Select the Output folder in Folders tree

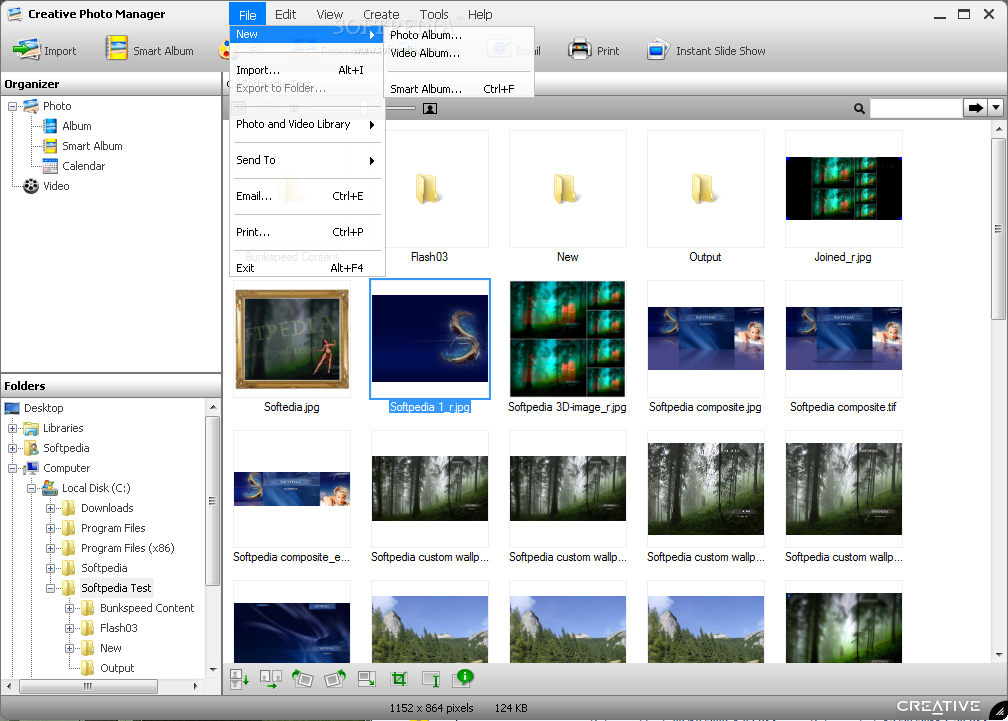pyautogui.click(x=117, y=668)
